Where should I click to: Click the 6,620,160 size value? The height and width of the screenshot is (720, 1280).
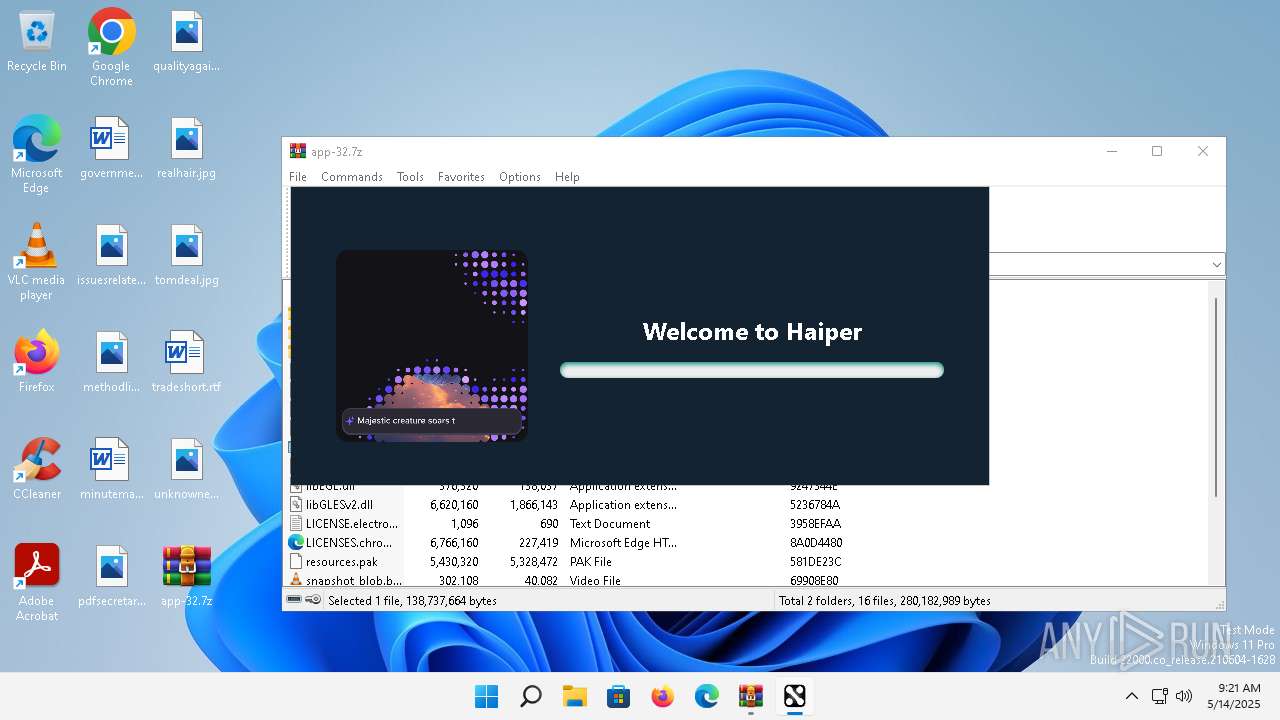click(454, 505)
